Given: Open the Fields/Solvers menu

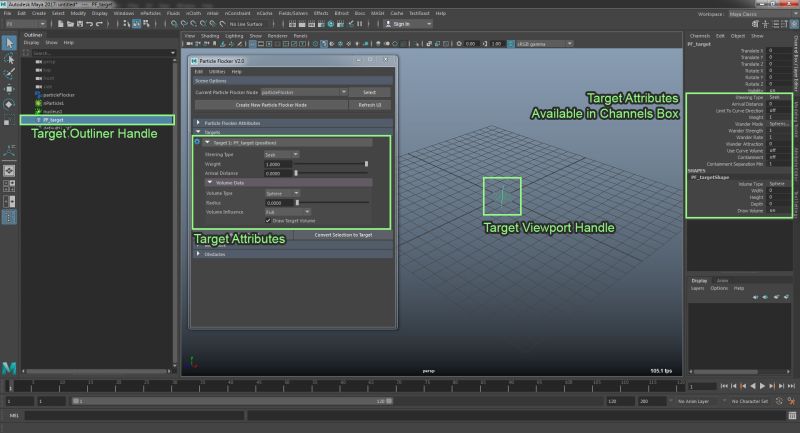Looking at the screenshot, I should [293, 13].
